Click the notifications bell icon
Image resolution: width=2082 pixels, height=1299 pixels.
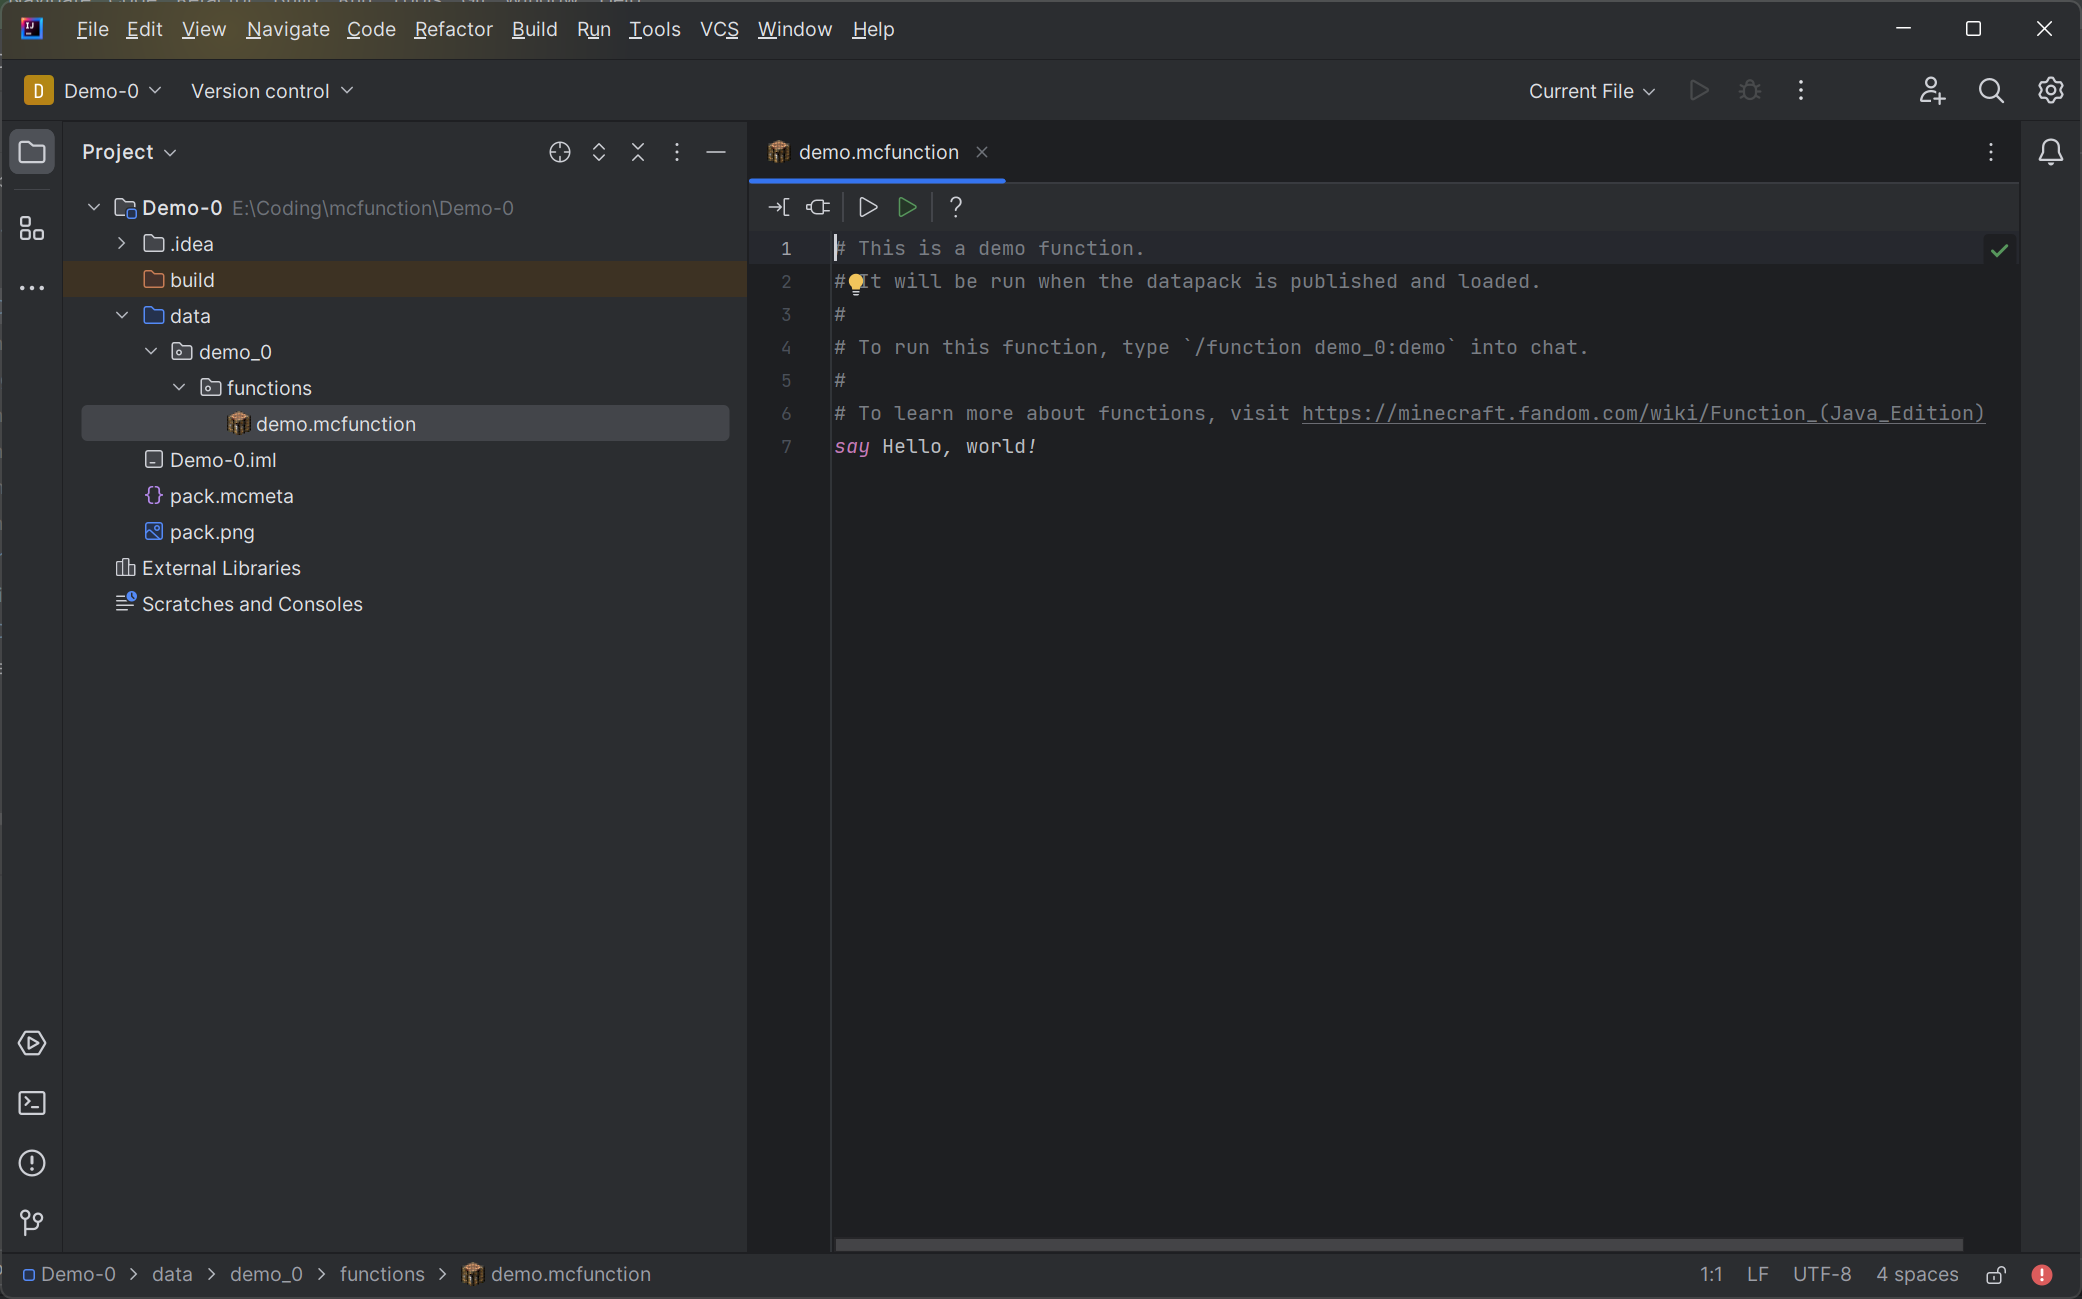(x=2051, y=151)
